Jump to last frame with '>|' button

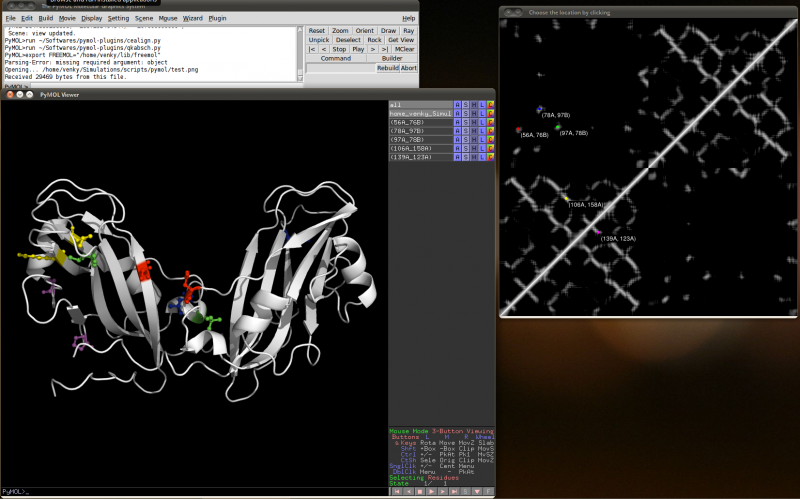click(385, 48)
